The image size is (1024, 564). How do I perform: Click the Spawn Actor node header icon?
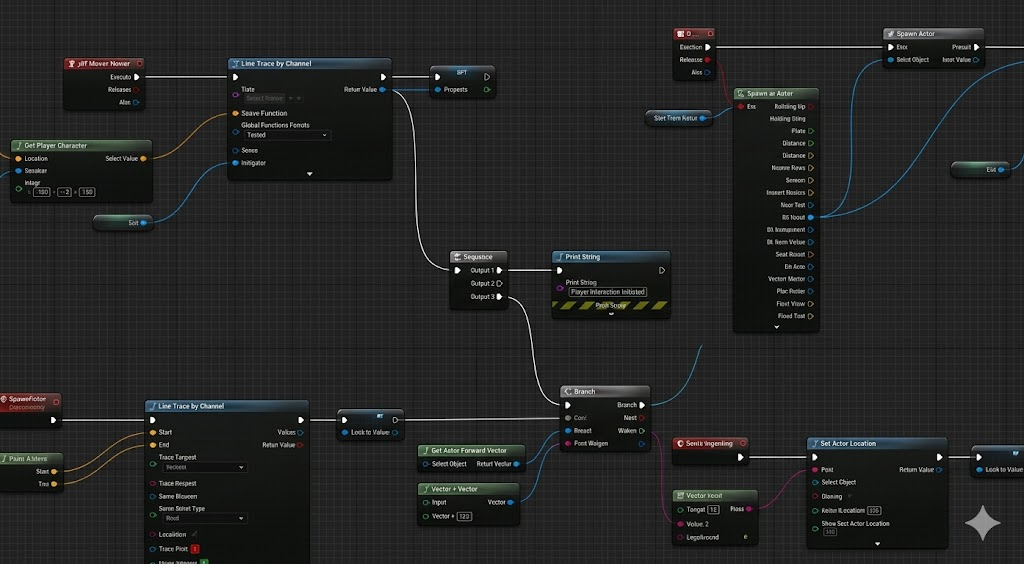tap(890, 34)
